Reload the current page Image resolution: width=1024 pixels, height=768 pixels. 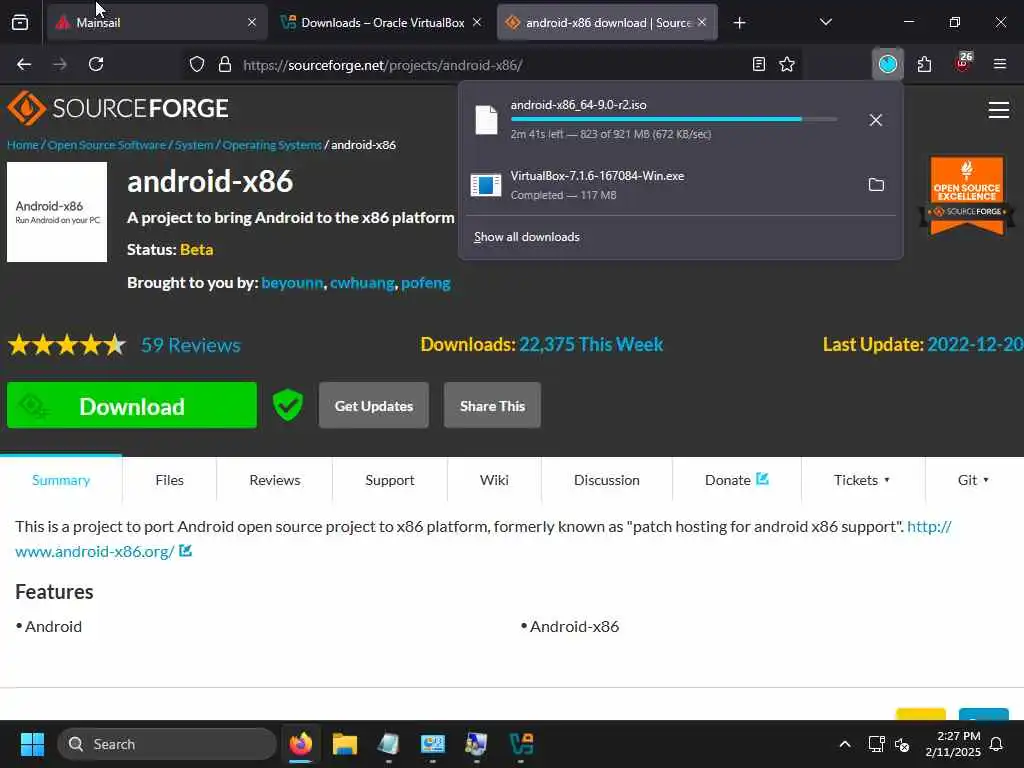coord(96,65)
